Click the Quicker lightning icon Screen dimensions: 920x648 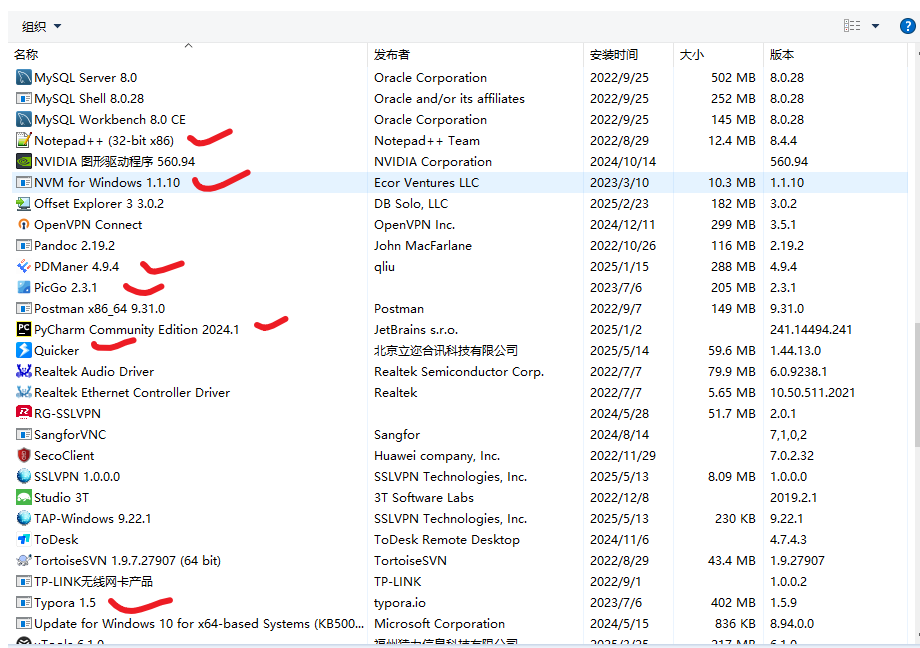[23, 350]
